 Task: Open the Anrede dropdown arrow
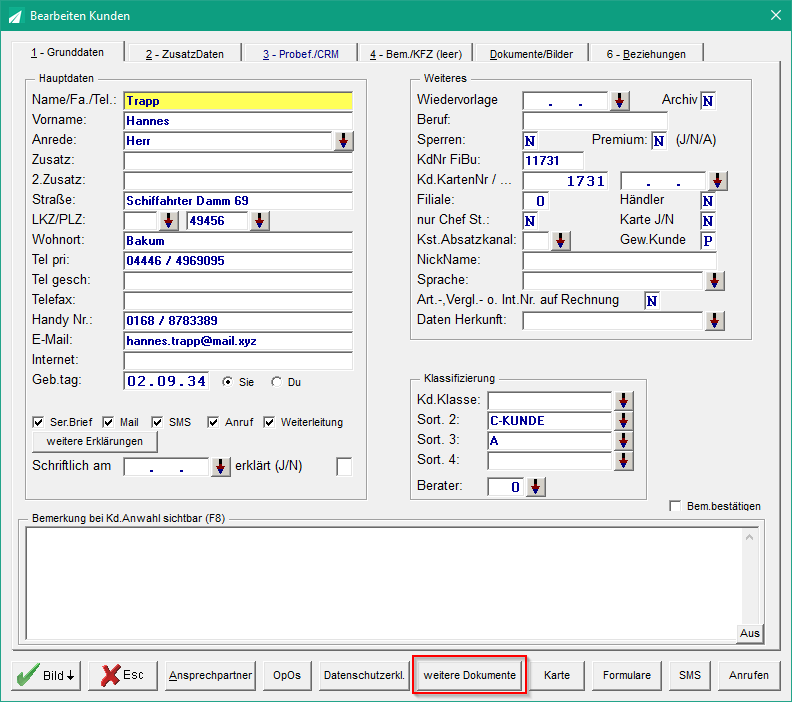(343, 141)
